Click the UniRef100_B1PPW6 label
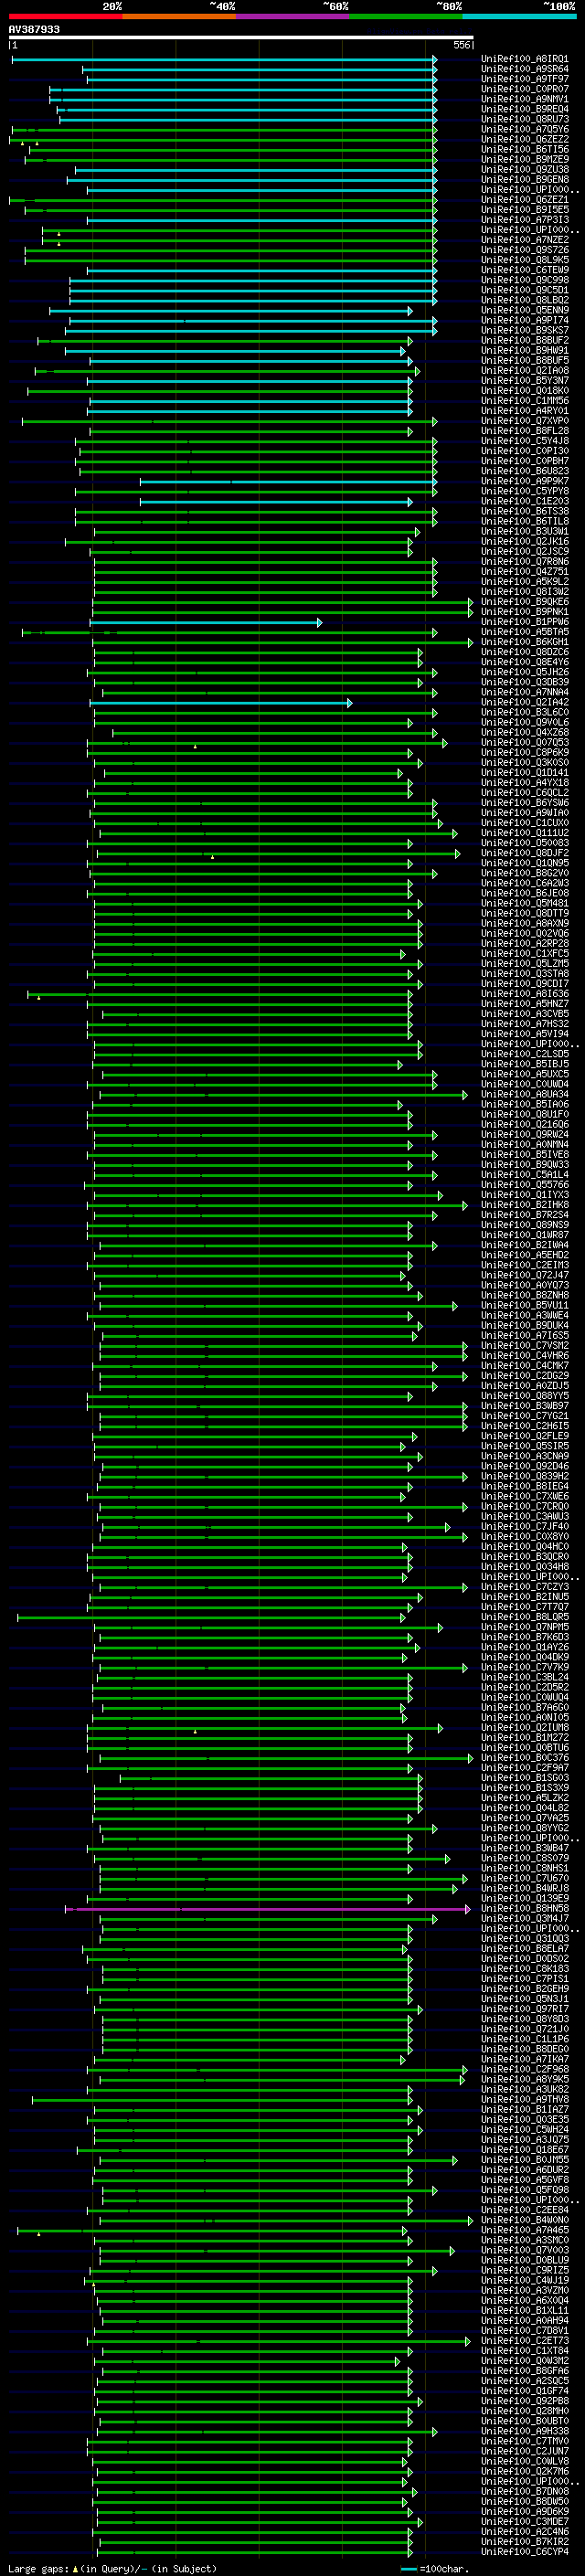The width and height of the screenshot is (585, 2576). (x=524, y=622)
